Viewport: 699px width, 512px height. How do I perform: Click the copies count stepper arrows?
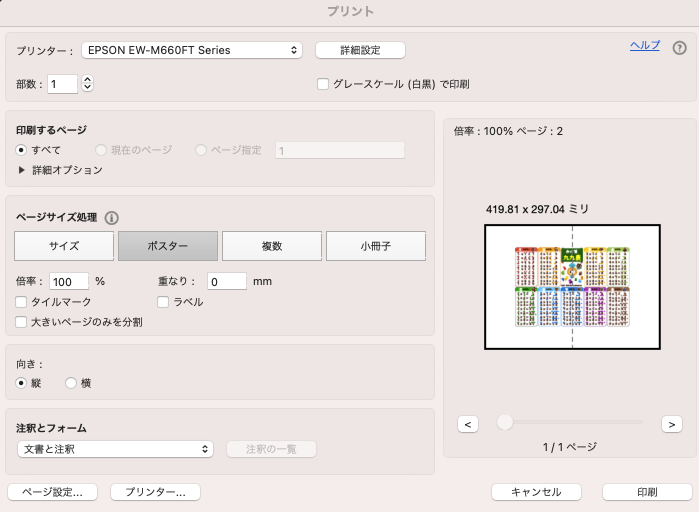click(x=87, y=84)
